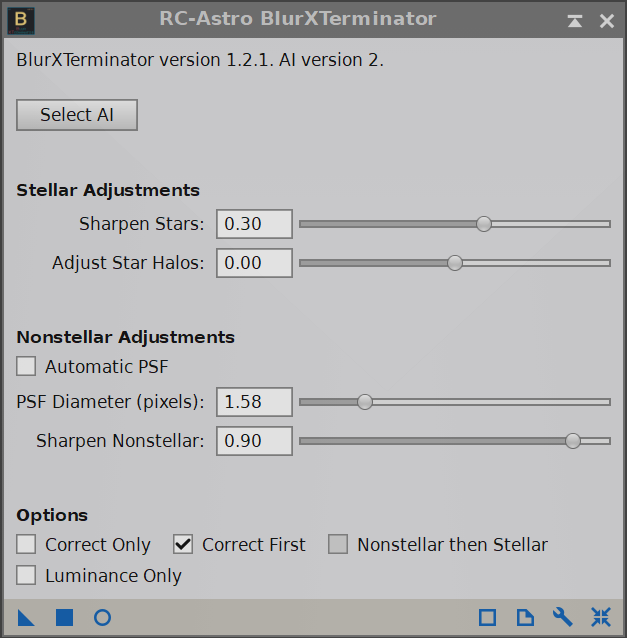Toggle real-time preview circle icon
The image size is (627, 638).
102,618
